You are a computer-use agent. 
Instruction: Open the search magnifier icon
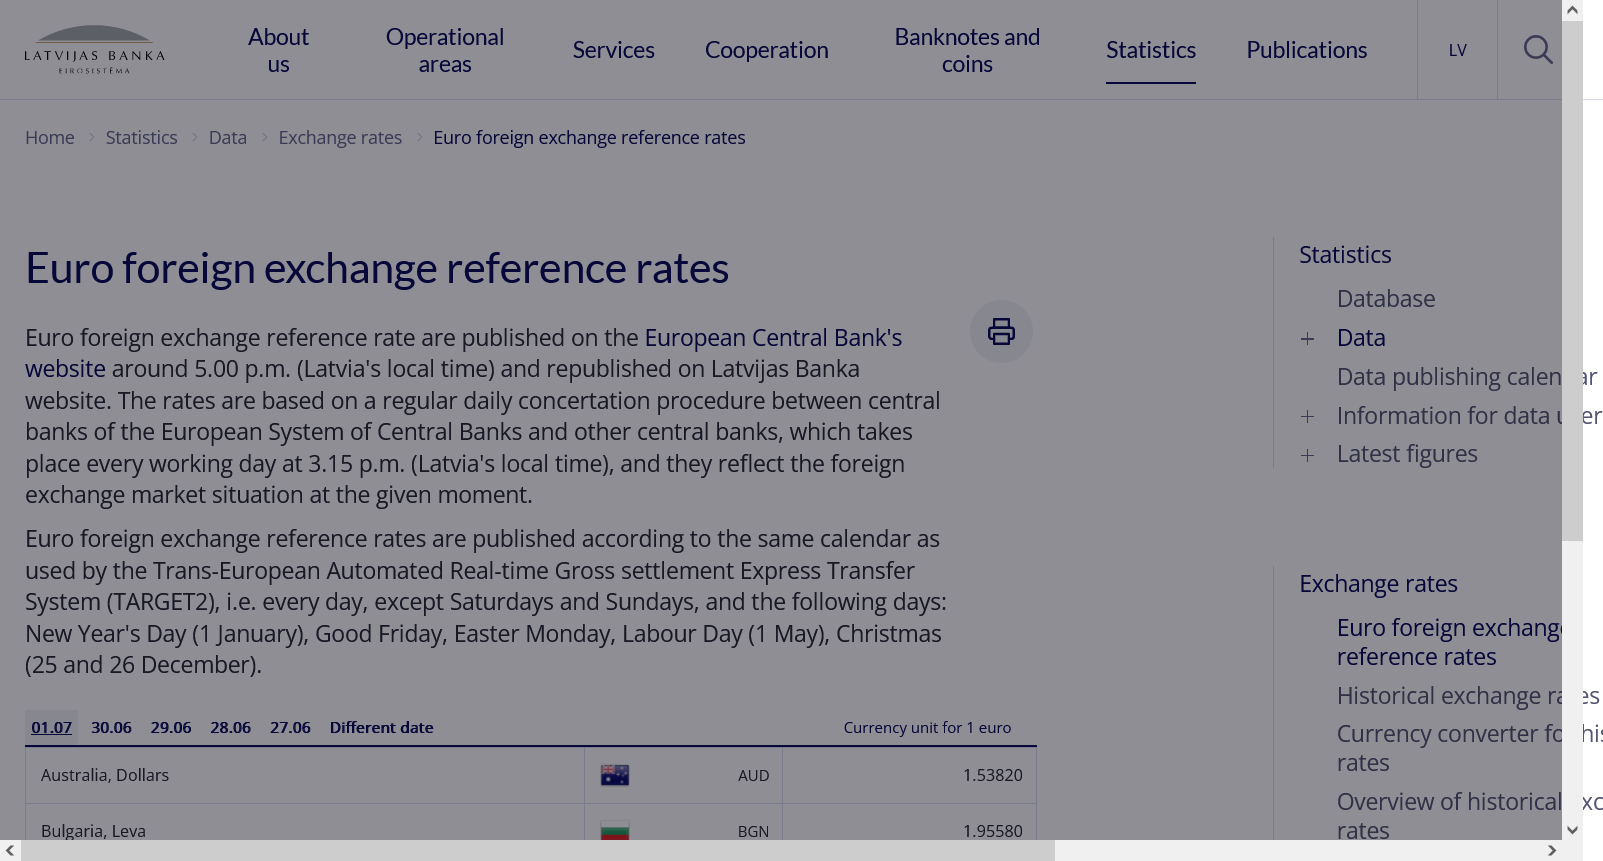1537,50
